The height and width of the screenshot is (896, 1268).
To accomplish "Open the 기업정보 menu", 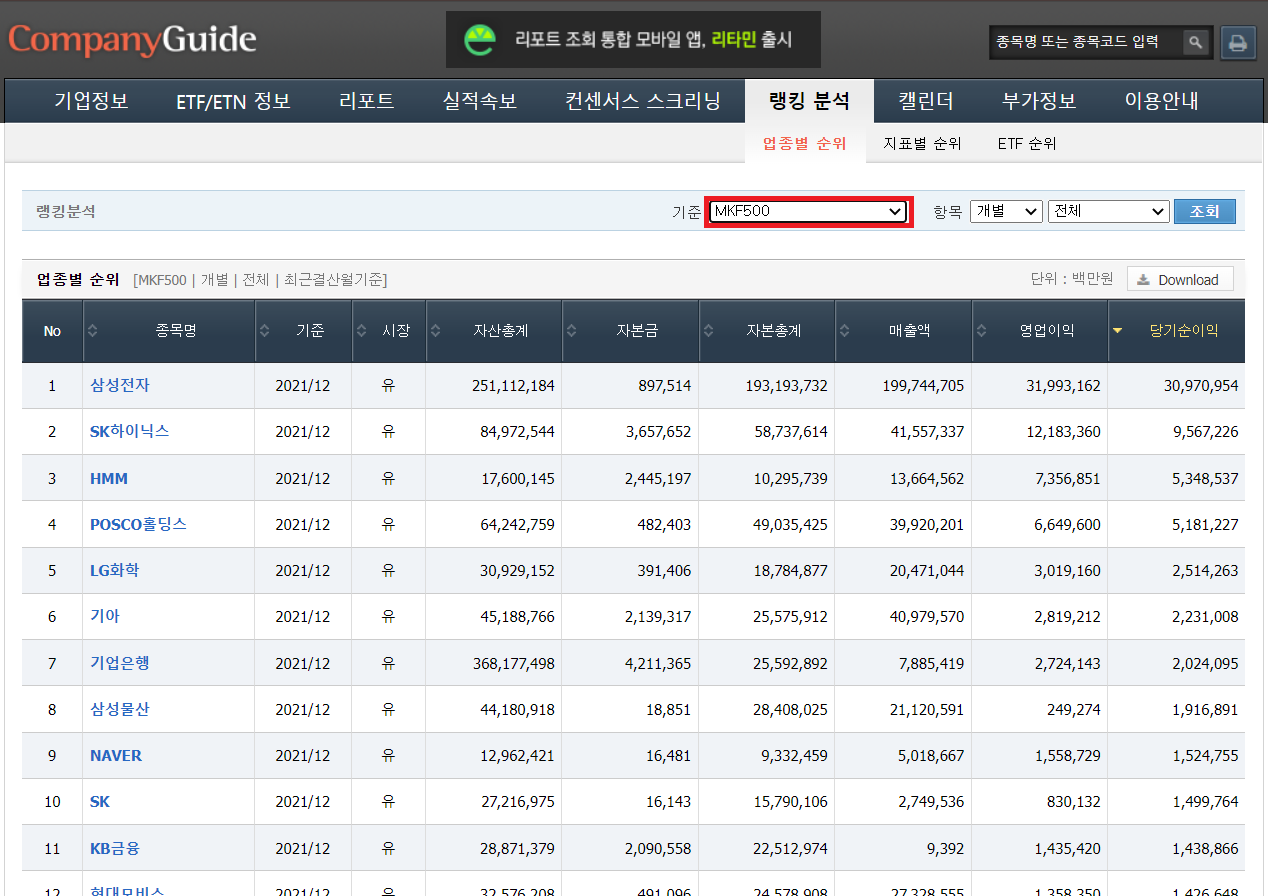I will coord(91,101).
